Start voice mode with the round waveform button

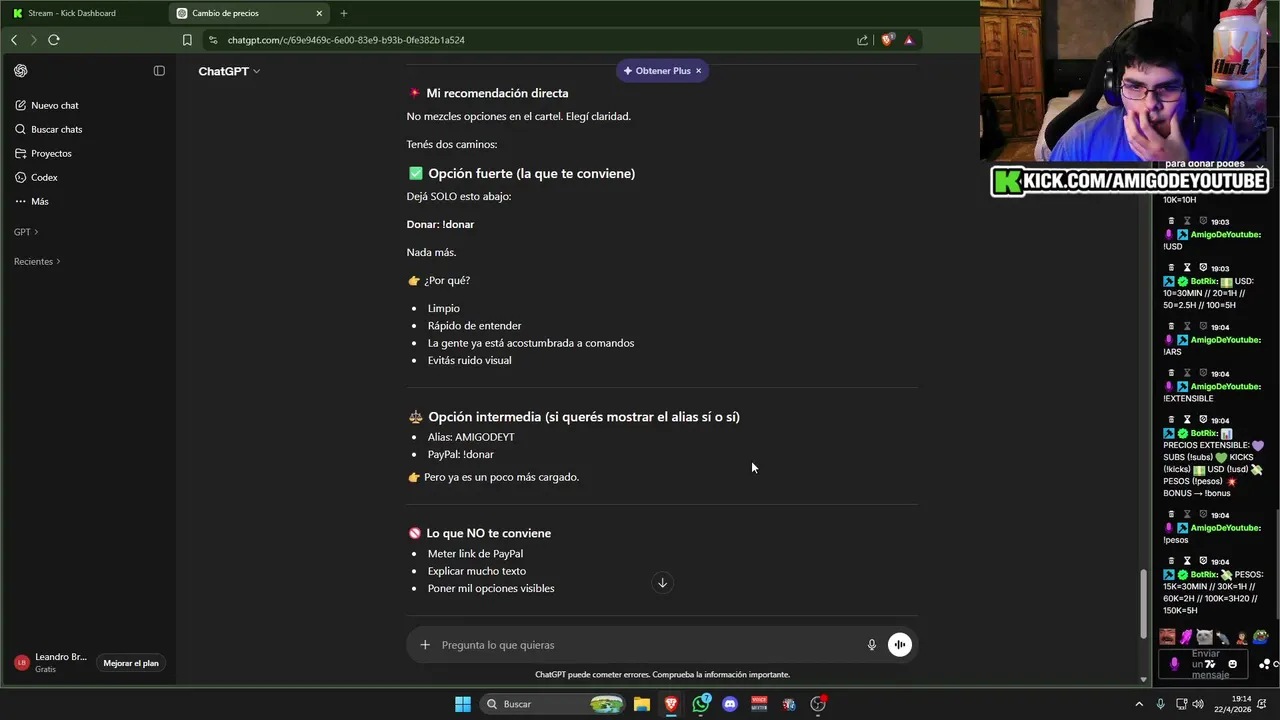pos(900,645)
